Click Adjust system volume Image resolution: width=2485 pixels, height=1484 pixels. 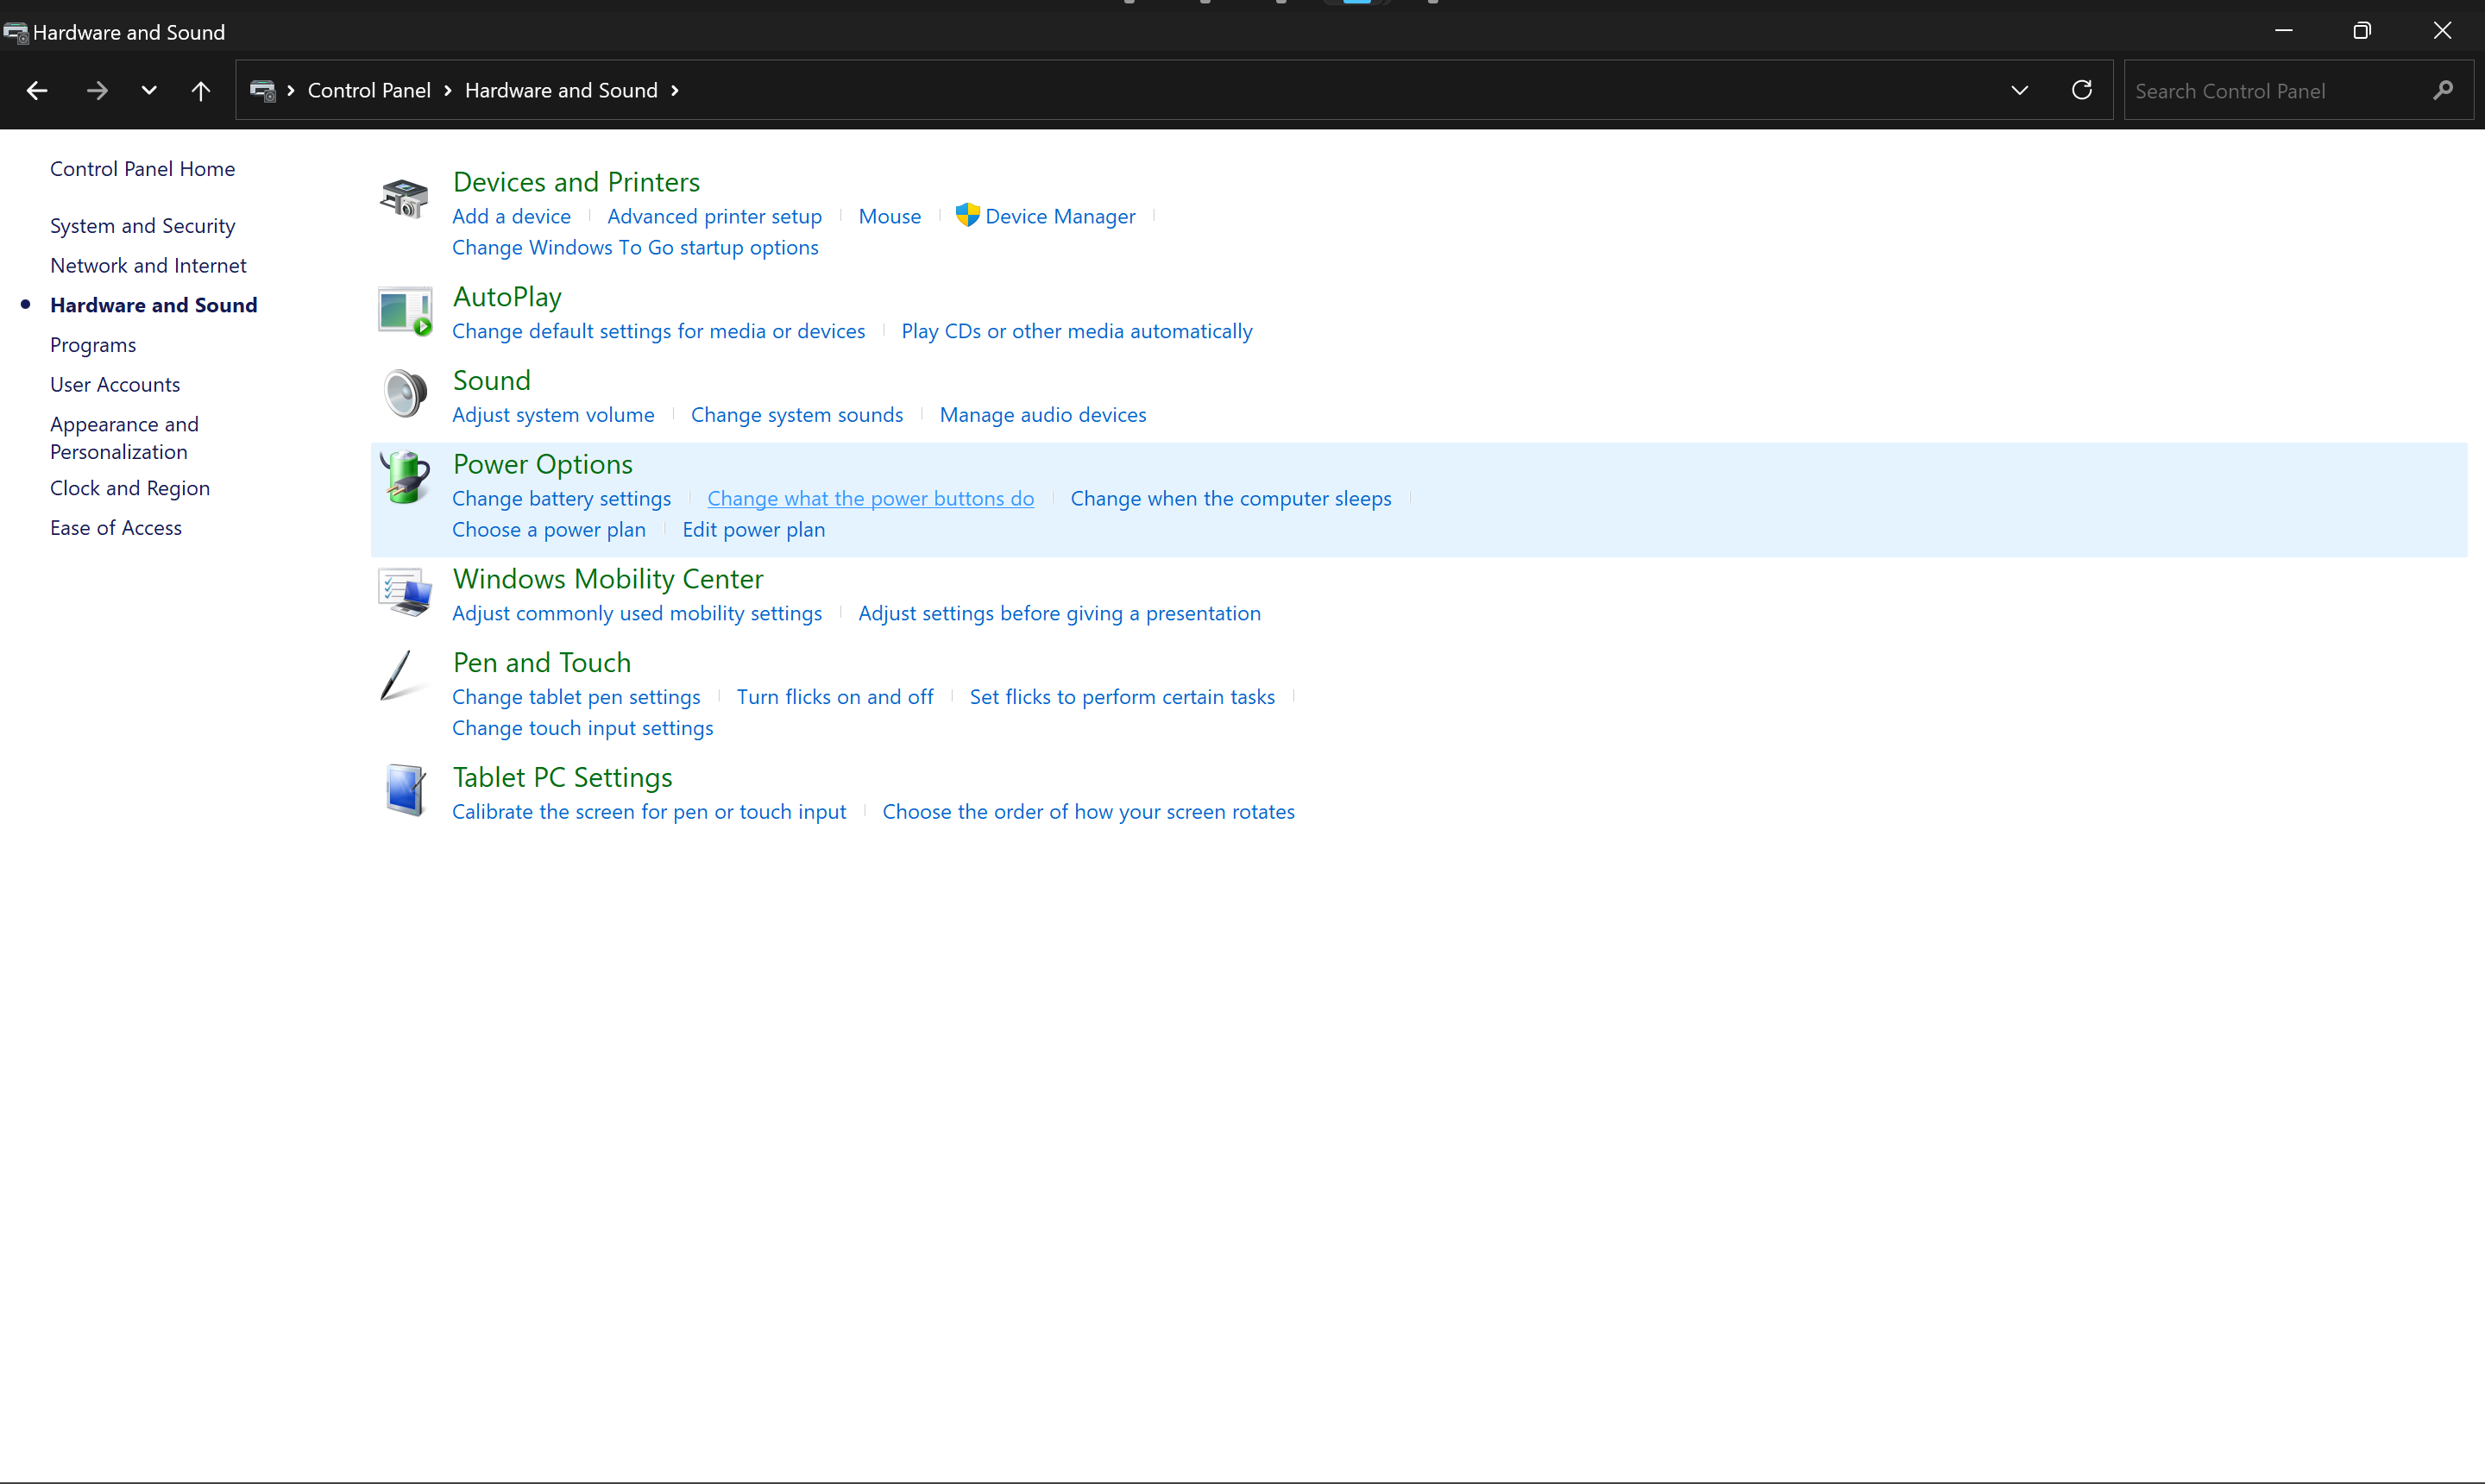[553, 415]
